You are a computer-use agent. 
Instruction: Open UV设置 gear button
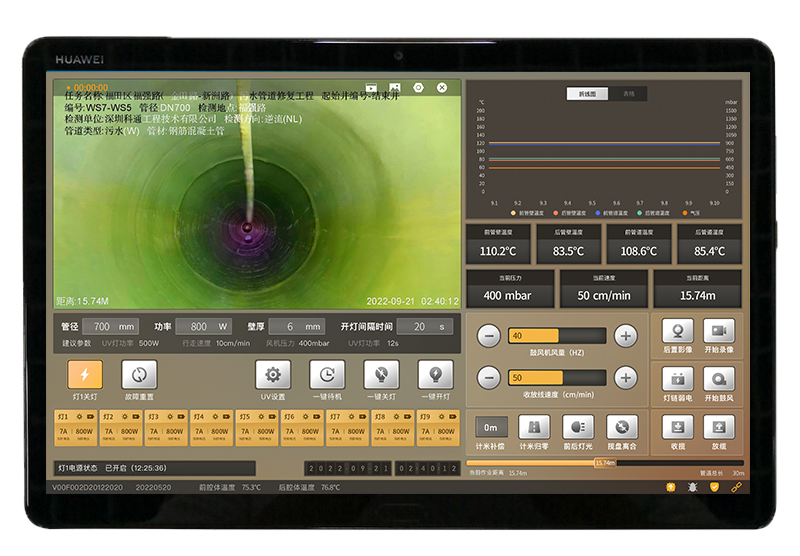[x=273, y=374]
